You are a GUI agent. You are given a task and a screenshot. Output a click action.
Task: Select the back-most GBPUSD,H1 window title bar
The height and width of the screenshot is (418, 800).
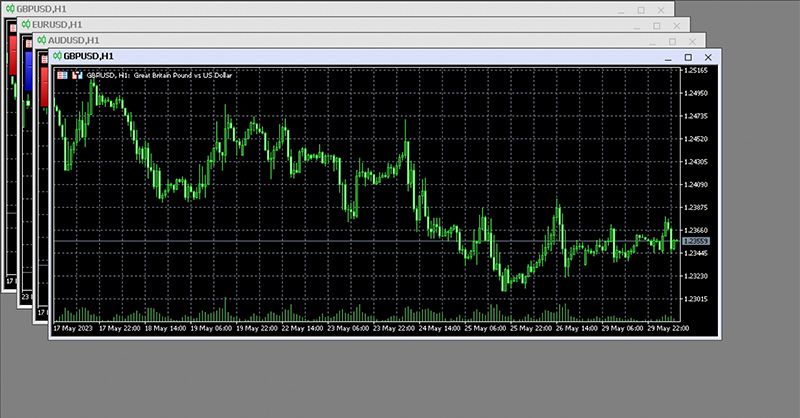tap(300, 8)
